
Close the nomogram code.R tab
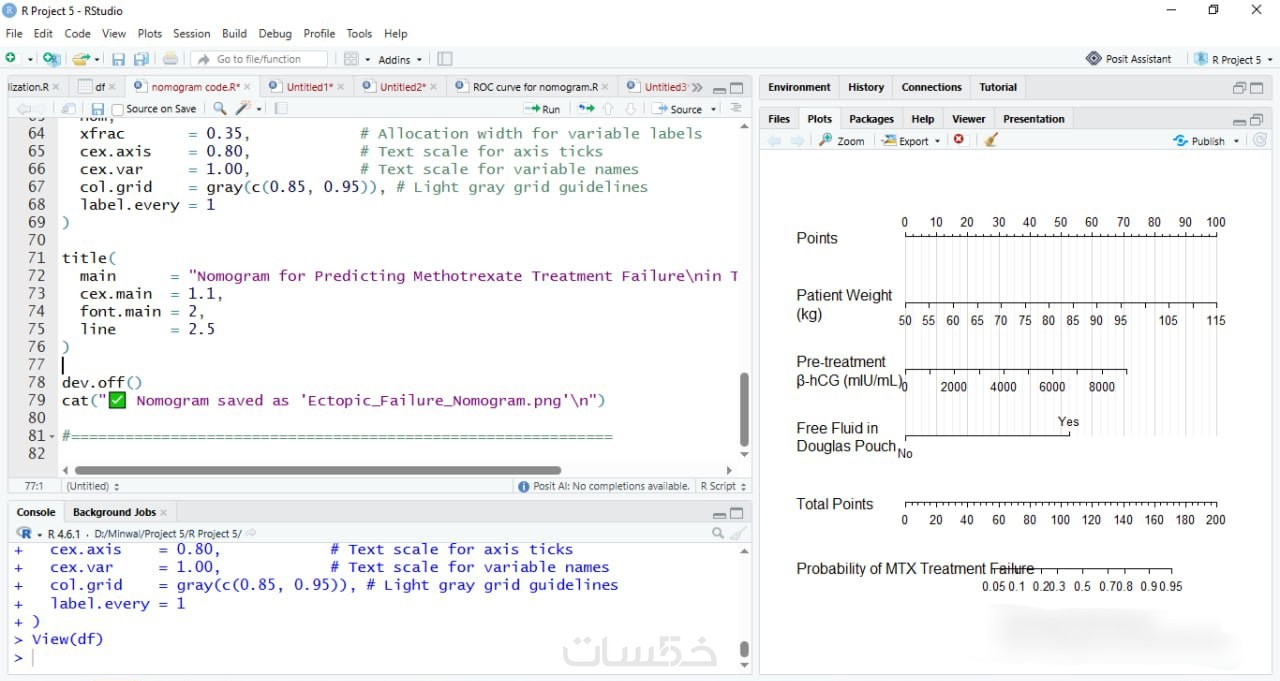[247, 87]
